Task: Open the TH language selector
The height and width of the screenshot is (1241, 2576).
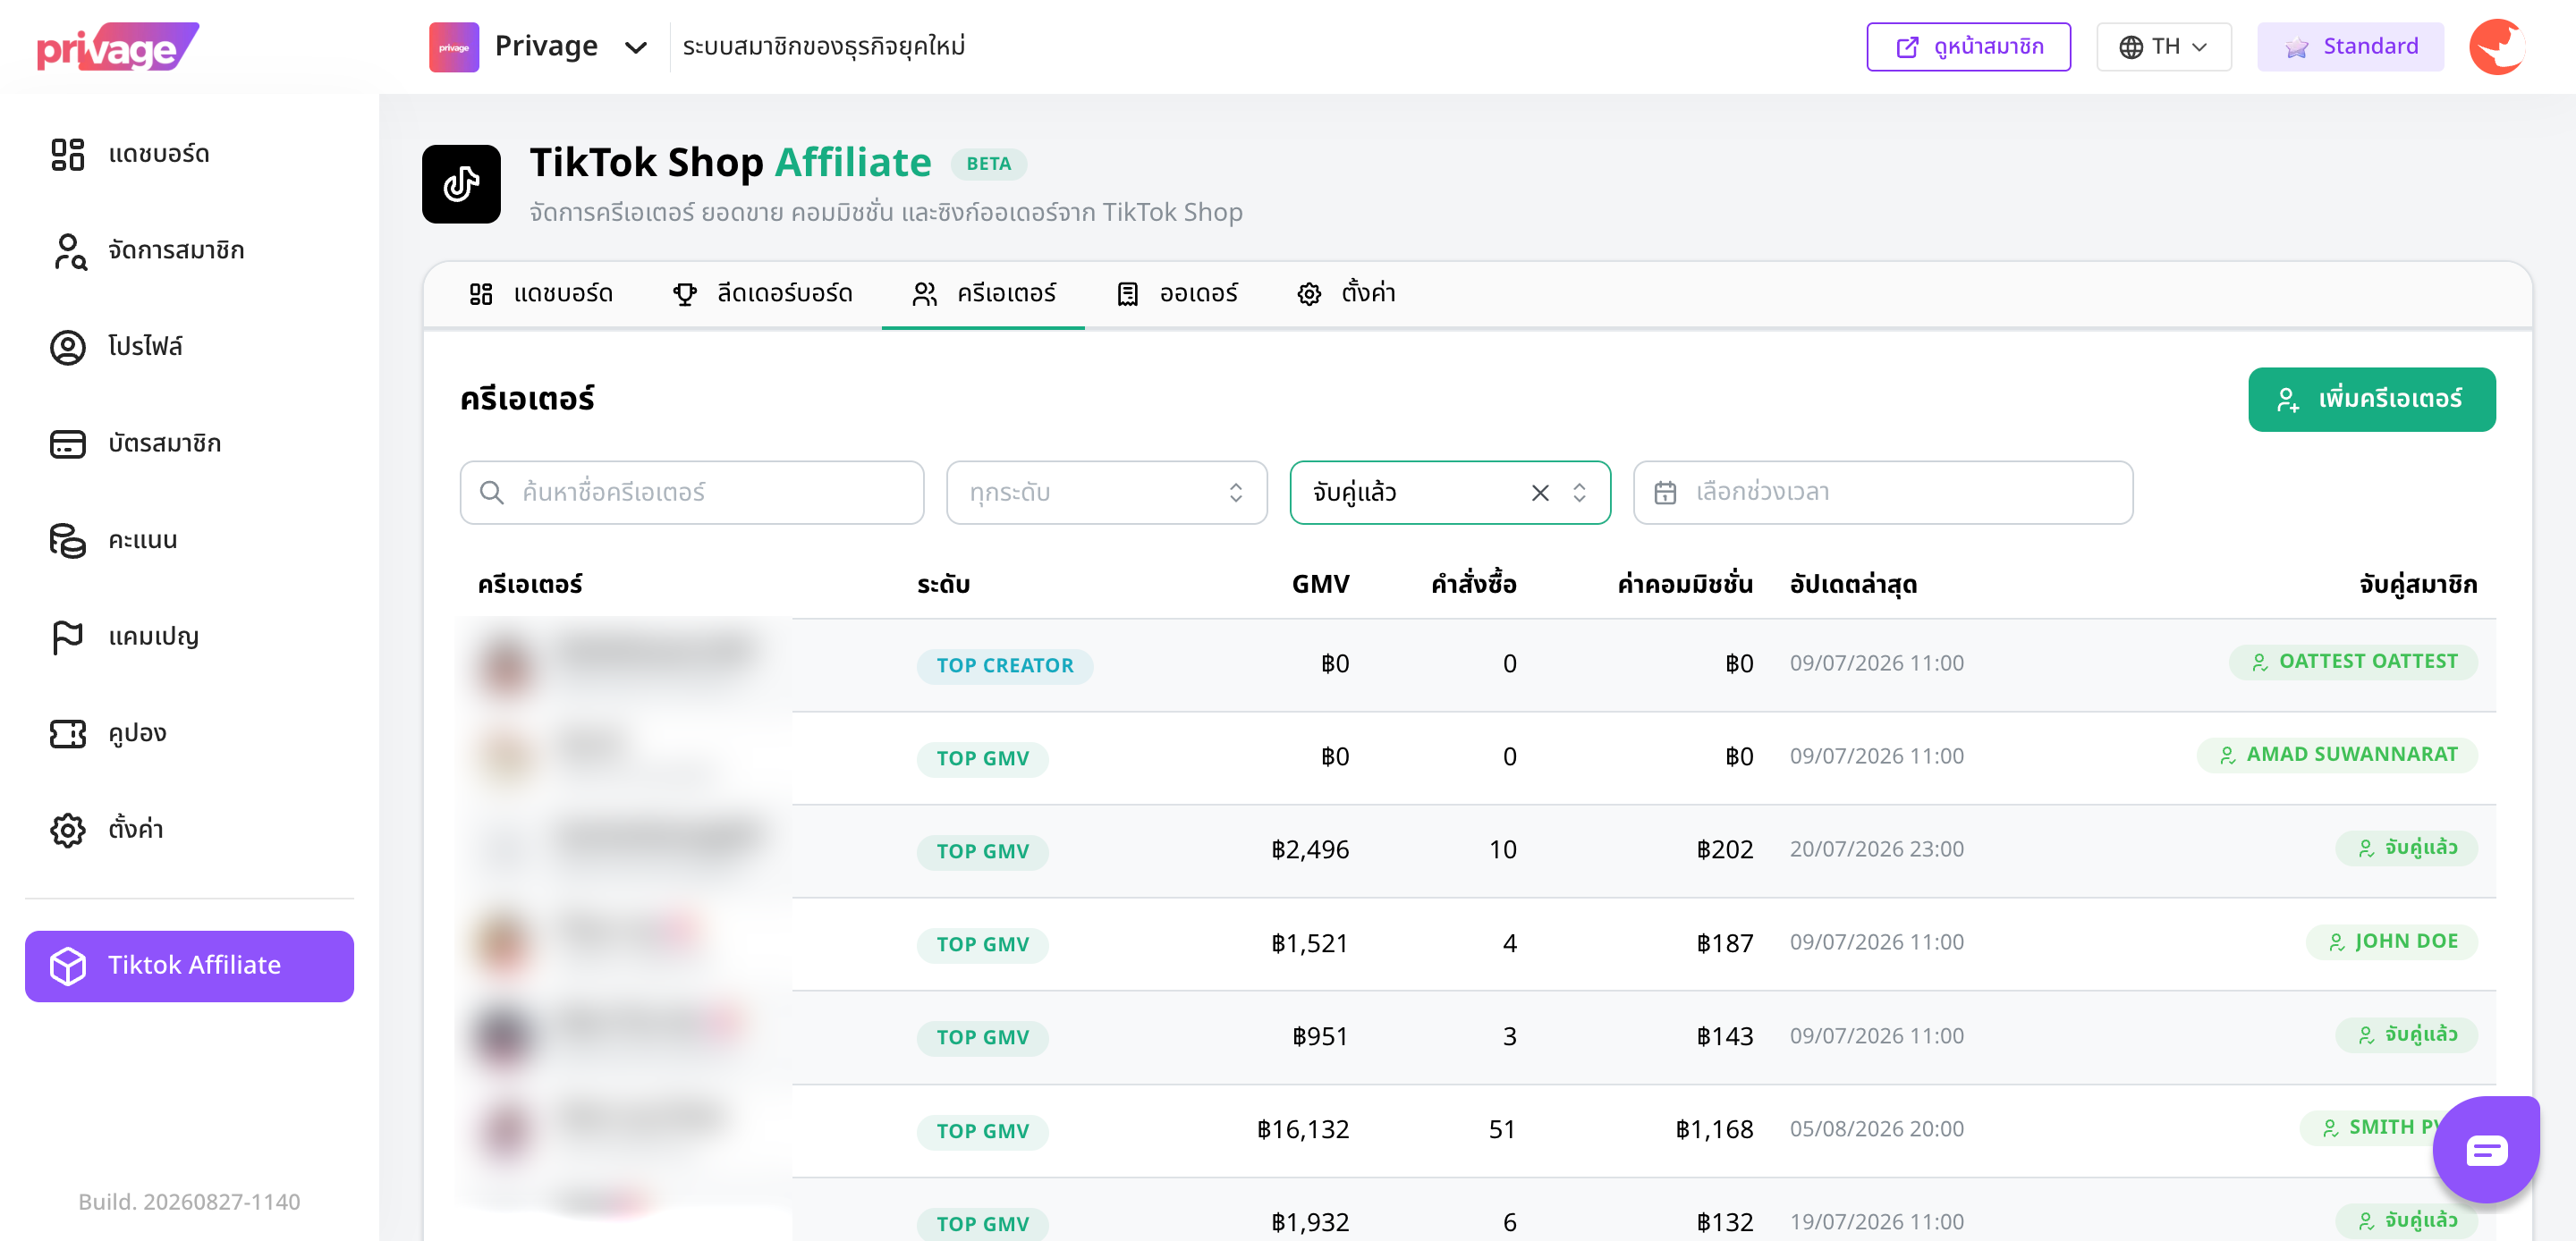Action: pyautogui.click(x=2164, y=47)
